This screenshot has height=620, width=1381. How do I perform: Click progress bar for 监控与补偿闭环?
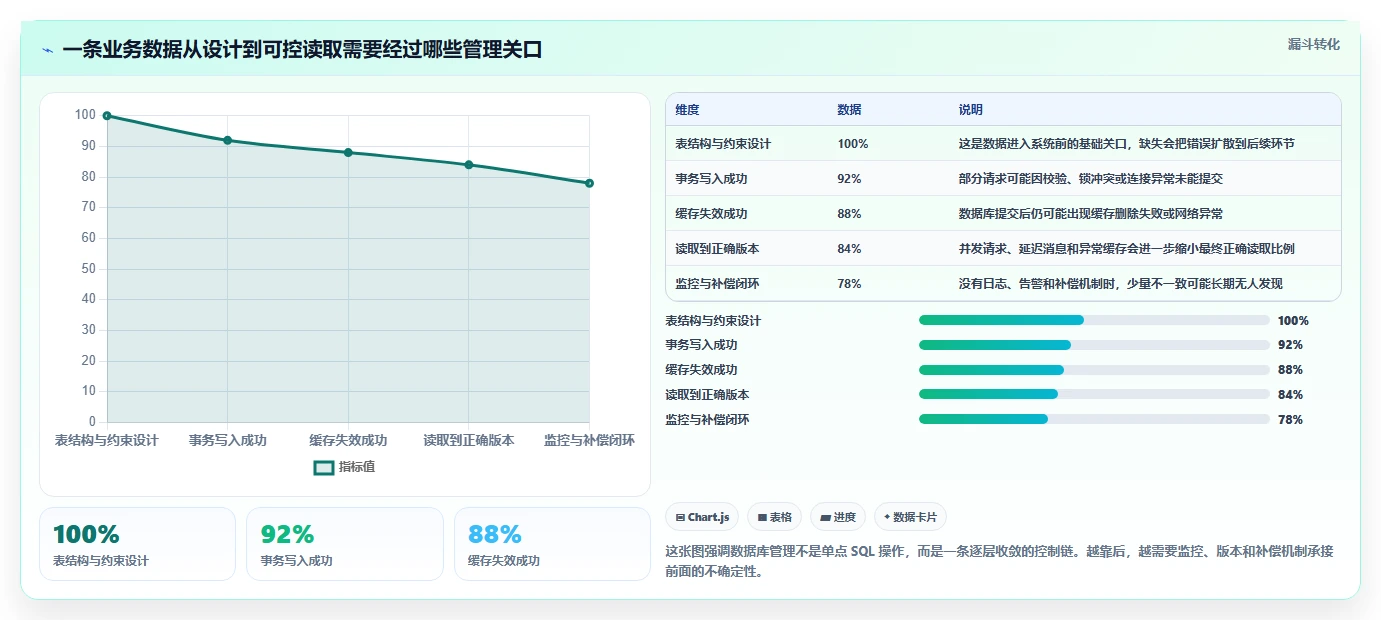click(x=1094, y=419)
